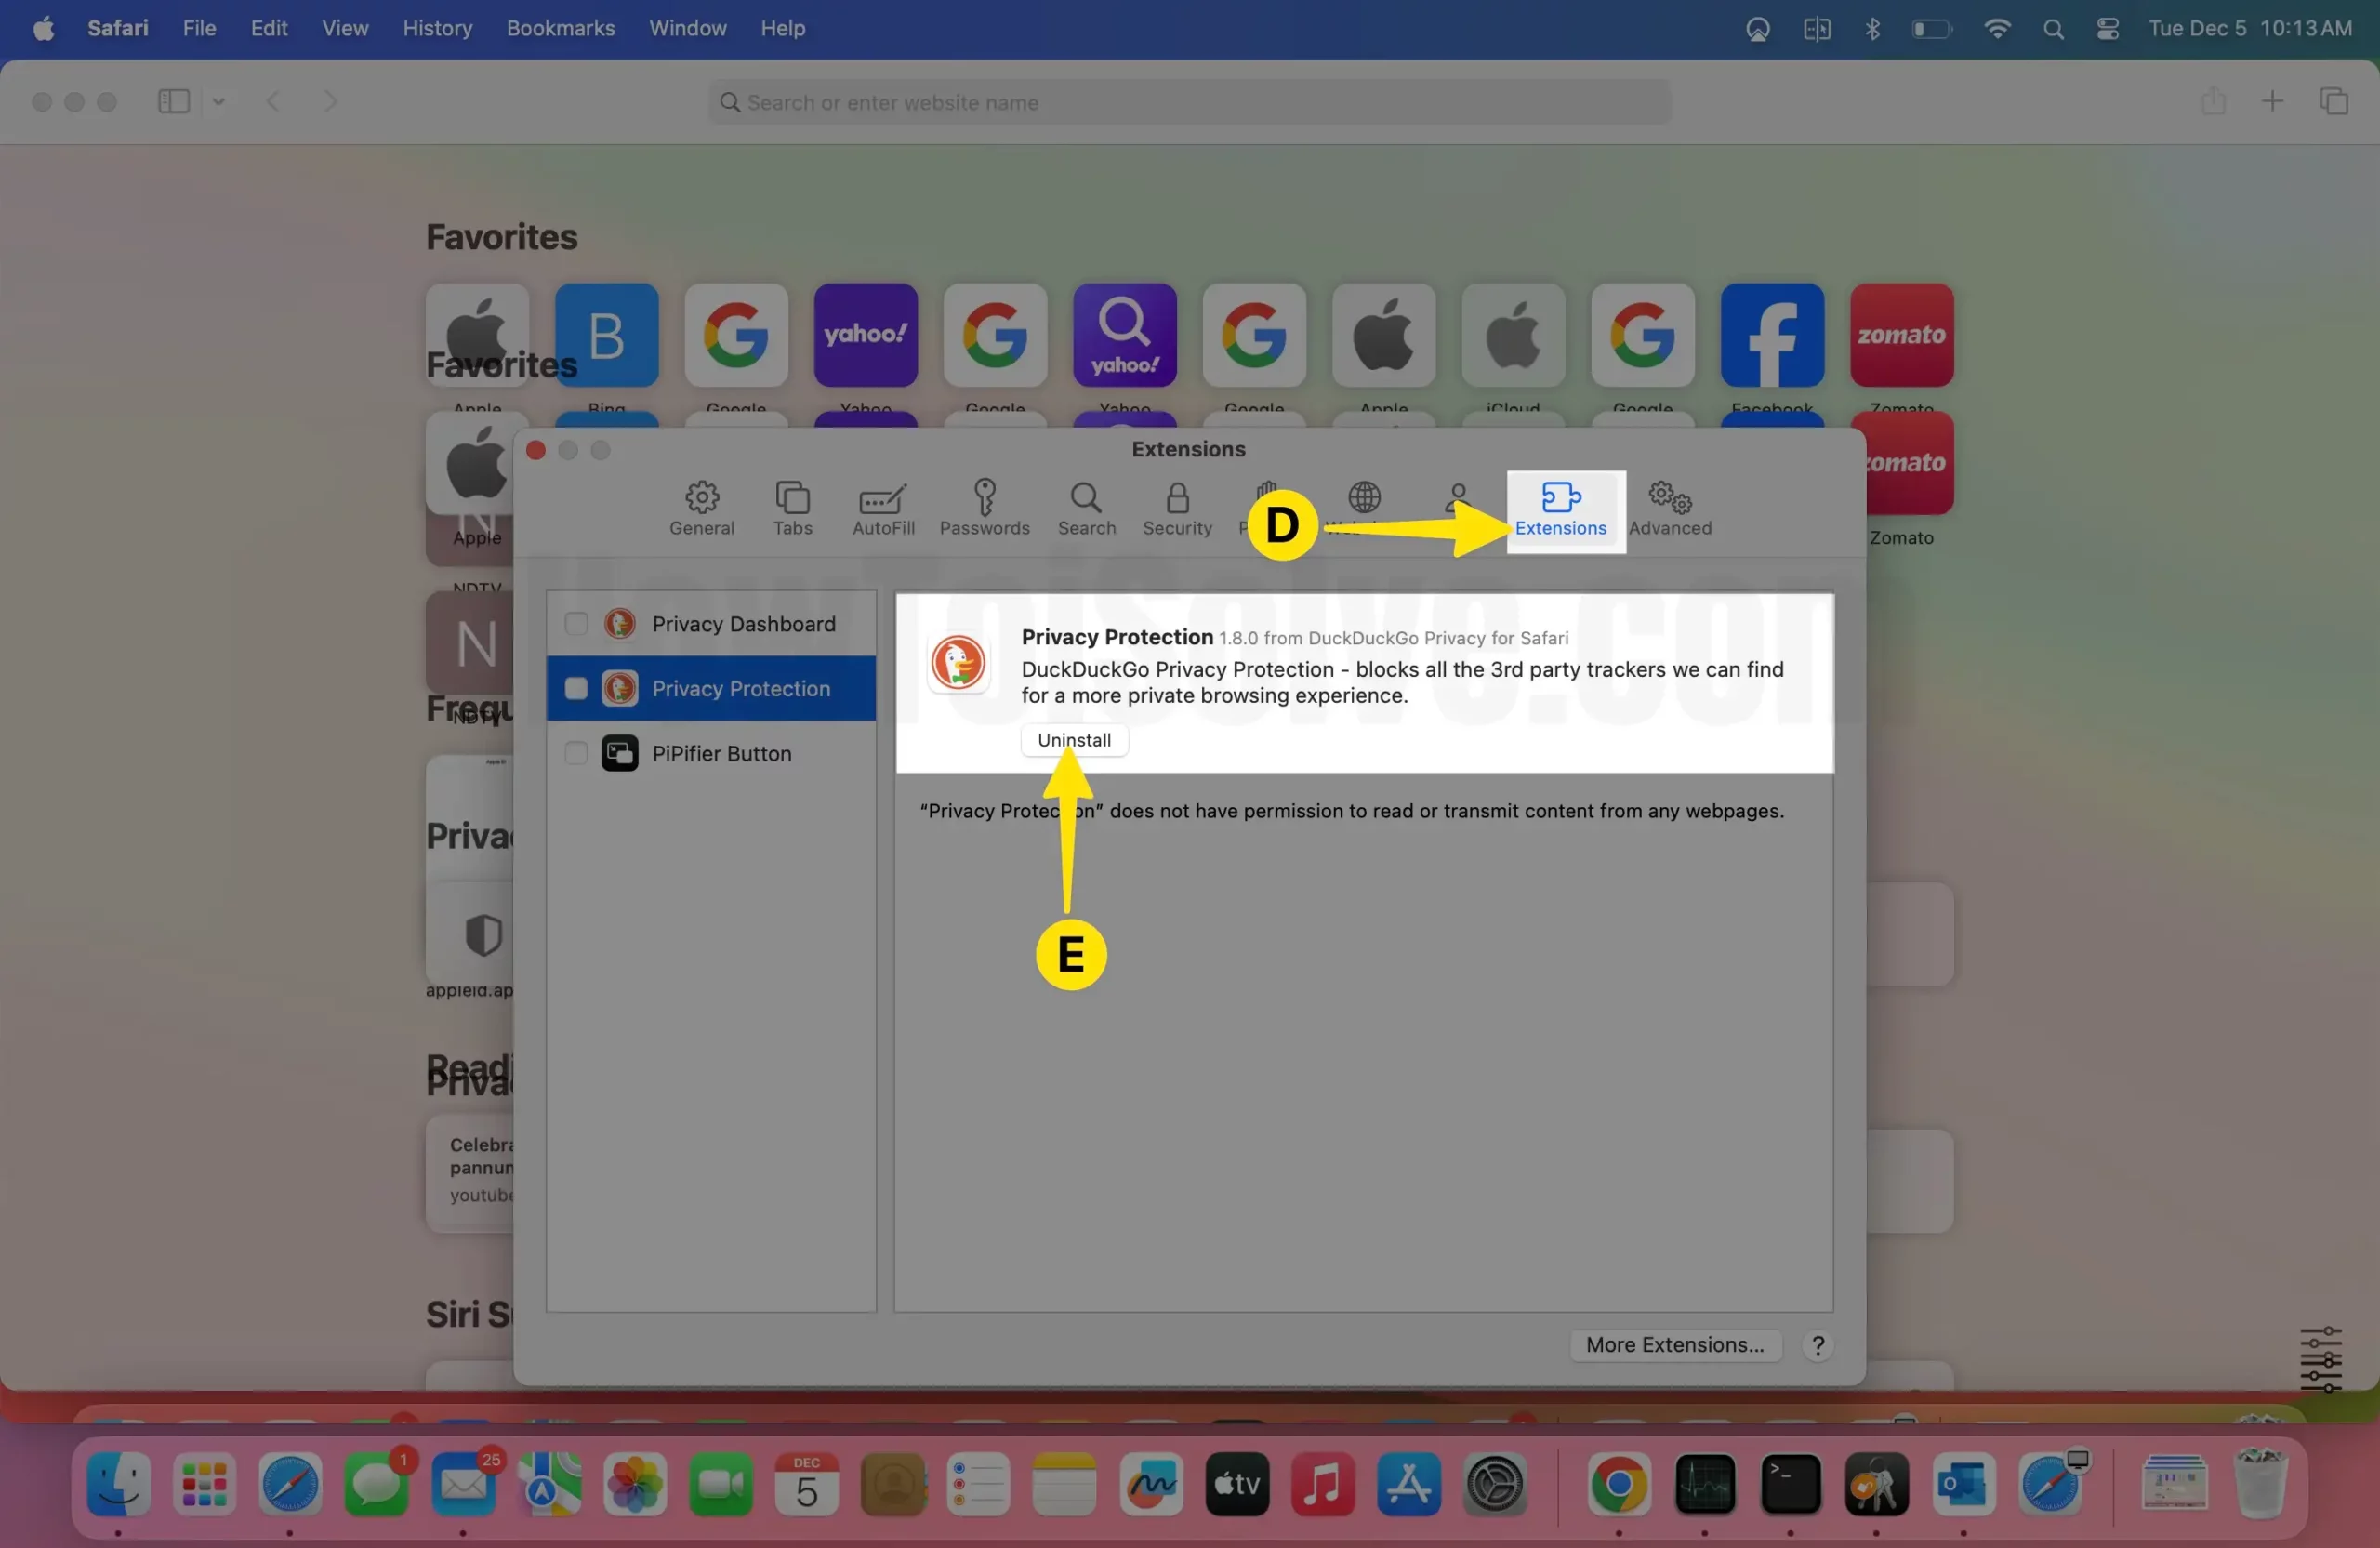Open System Settings from the Dock
Viewport: 2380px width, 1548px height.
1494,1484
